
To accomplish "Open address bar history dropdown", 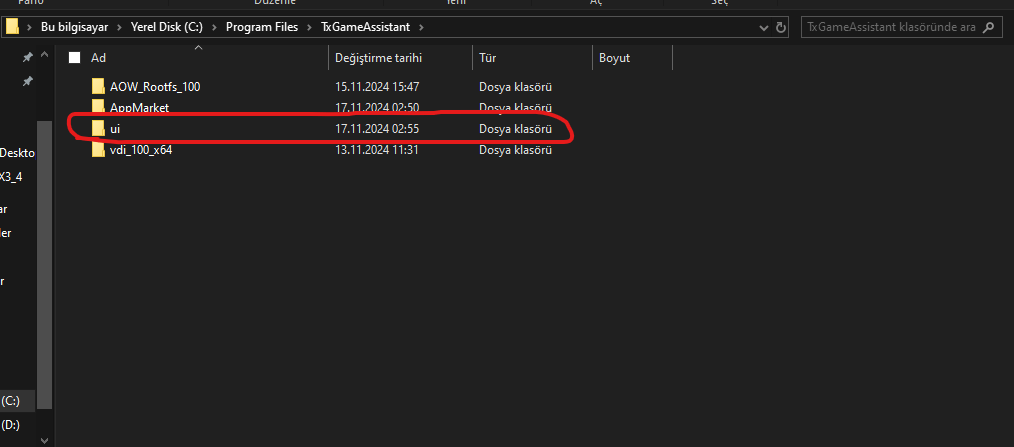I will click(764, 28).
